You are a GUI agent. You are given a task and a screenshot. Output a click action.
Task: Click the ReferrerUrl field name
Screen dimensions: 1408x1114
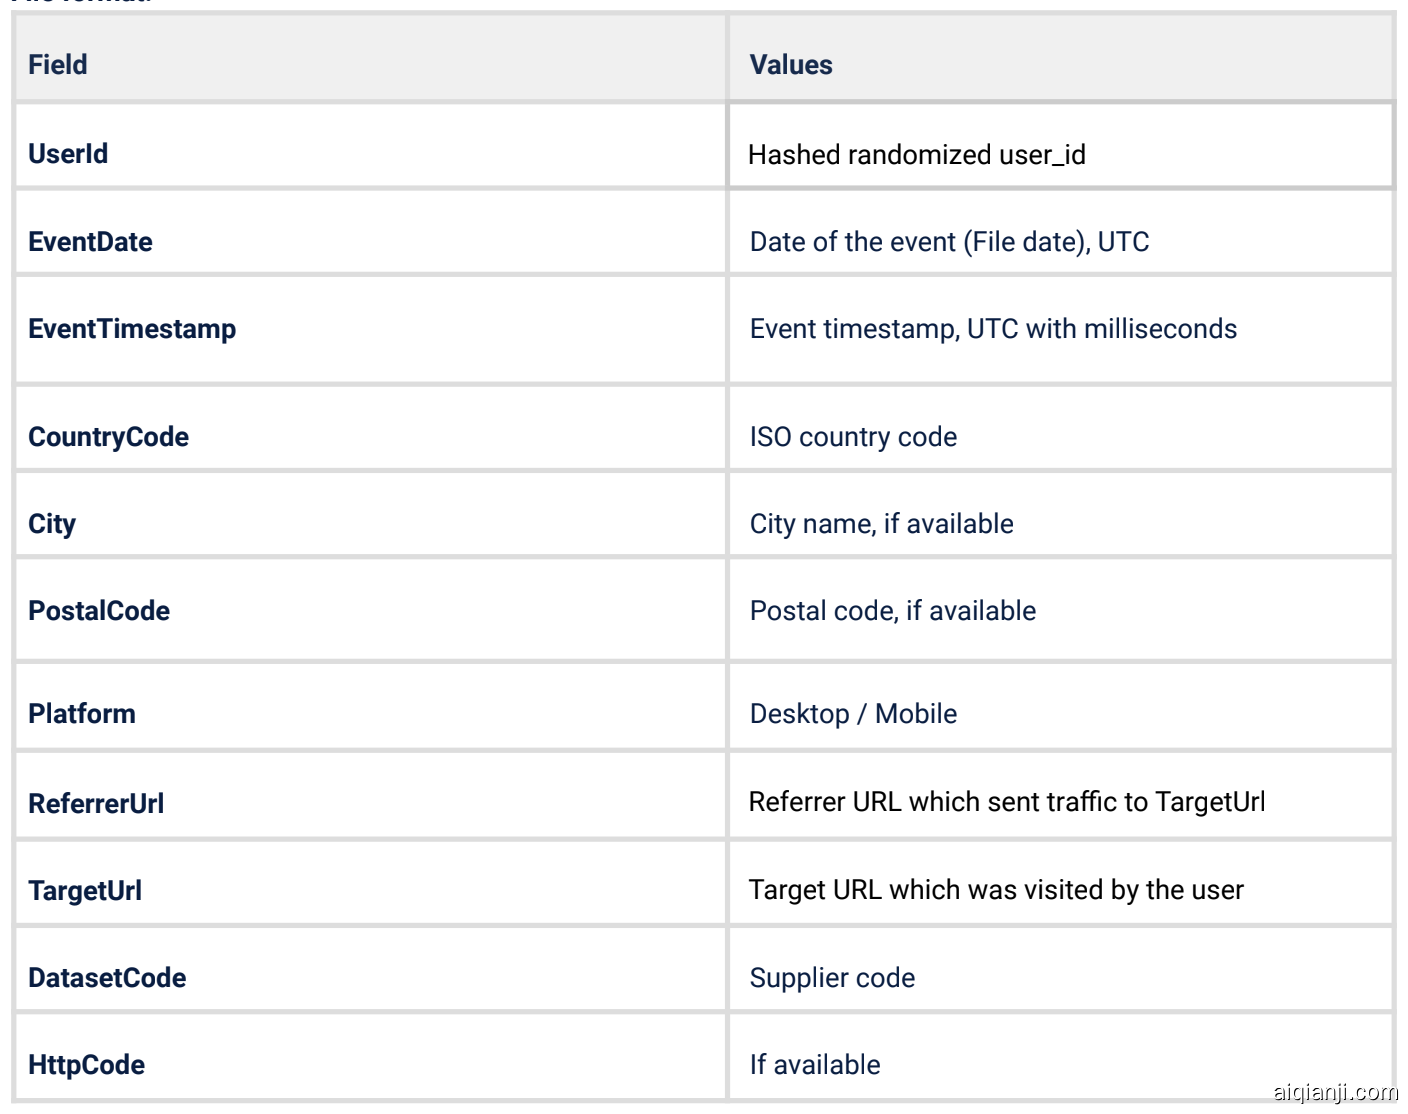[x=96, y=803]
